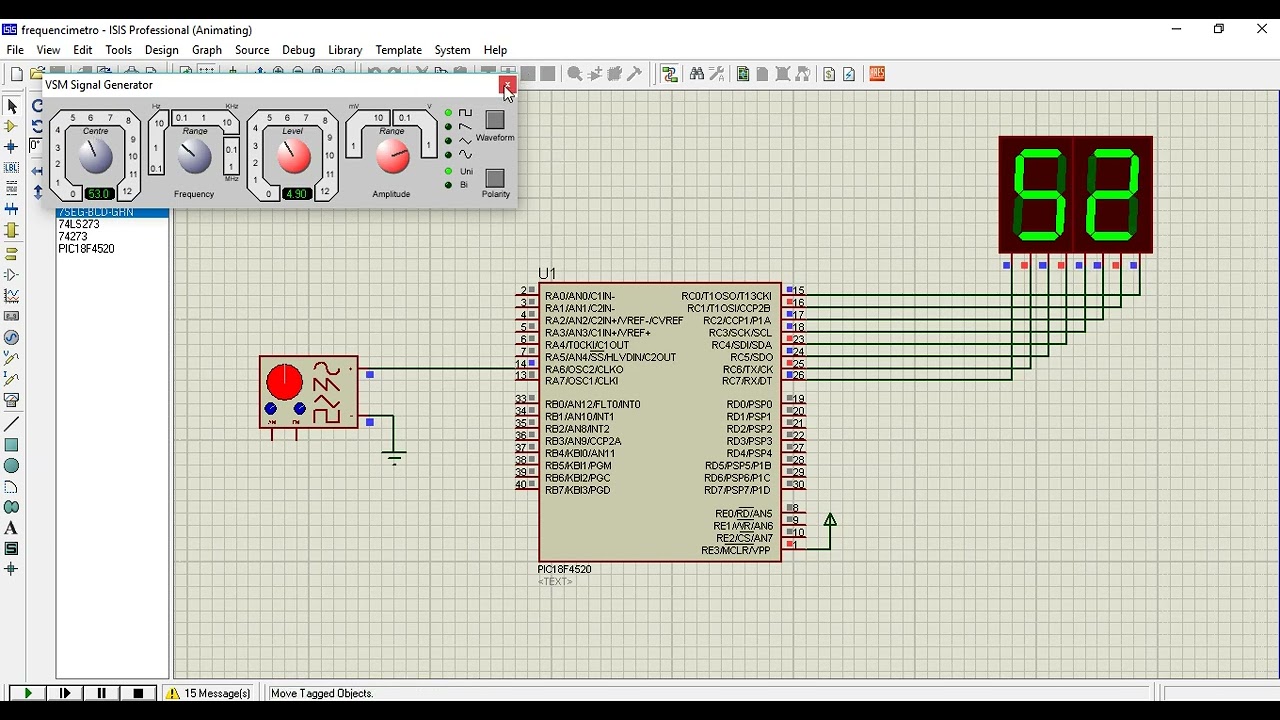The height and width of the screenshot is (720, 1280).
Task: Open the Graph menu
Action: tap(207, 50)
